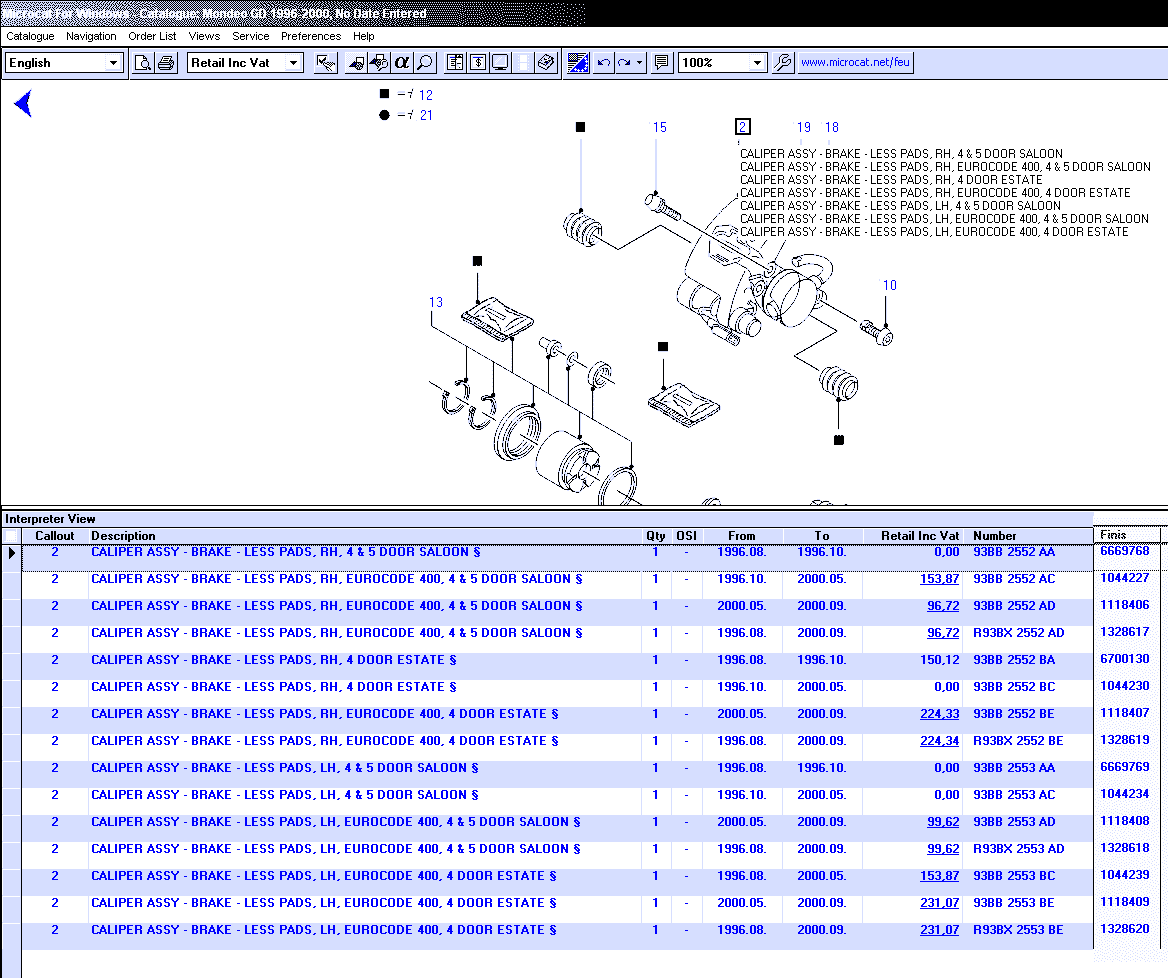Screen dimensions: 1168x978
Task: Click the OSI column header
Action: pyautogui.click(x=686, y=536)
